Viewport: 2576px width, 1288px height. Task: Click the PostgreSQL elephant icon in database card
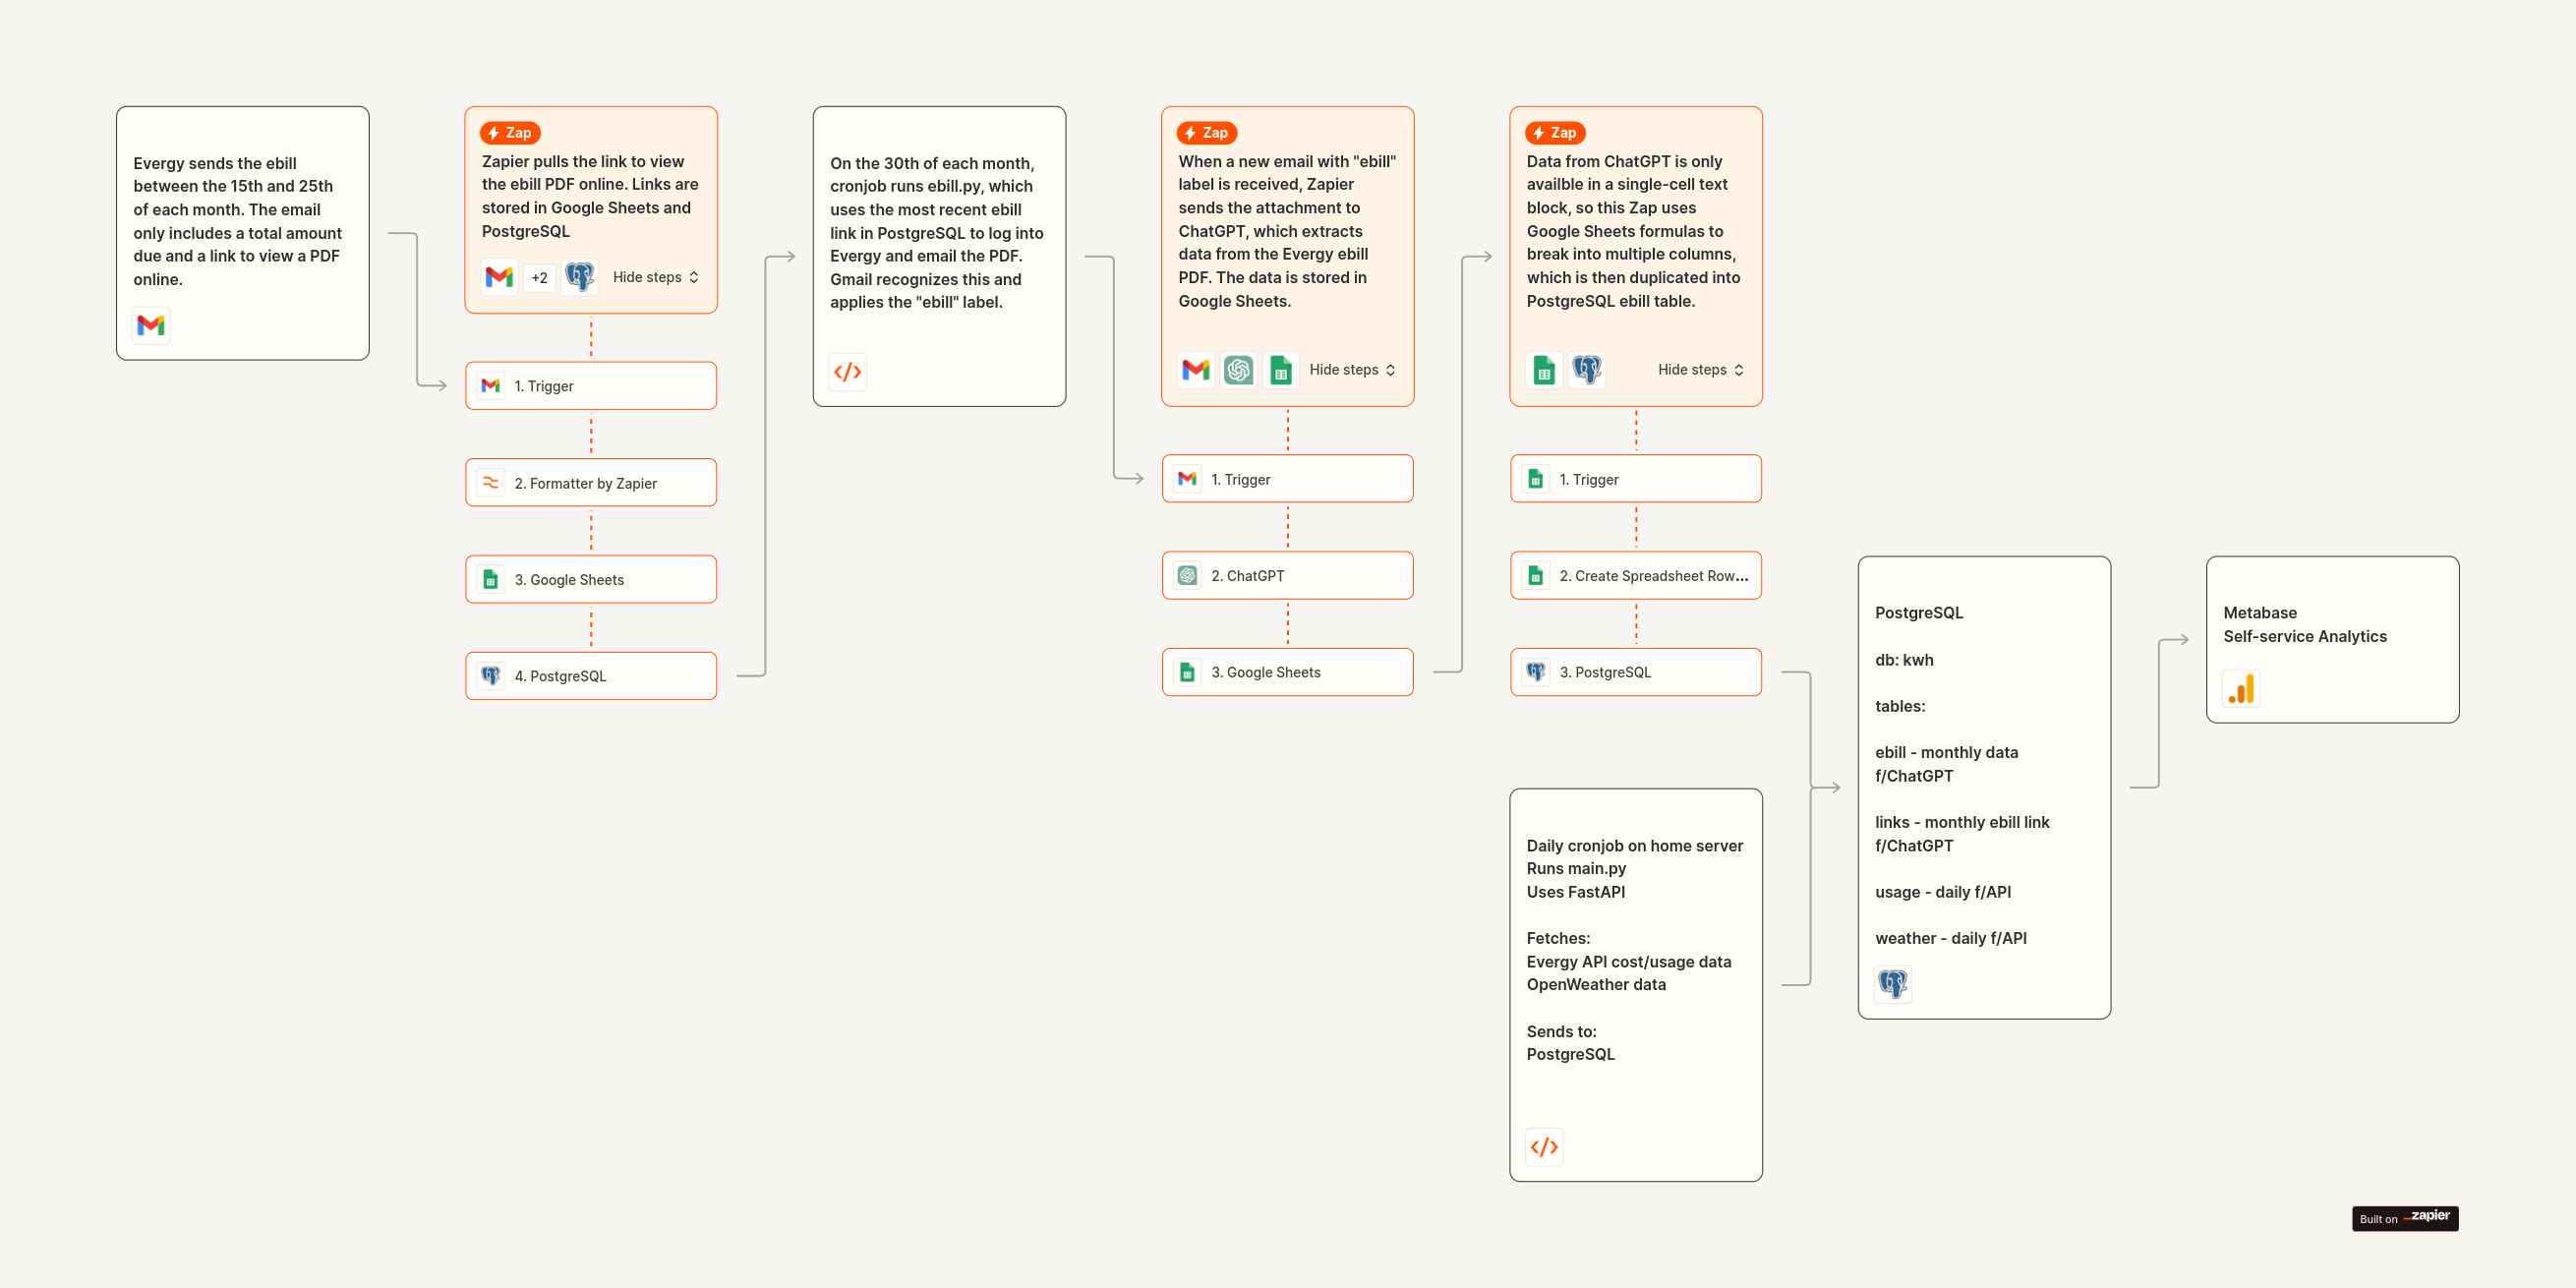click(1892, 984)
